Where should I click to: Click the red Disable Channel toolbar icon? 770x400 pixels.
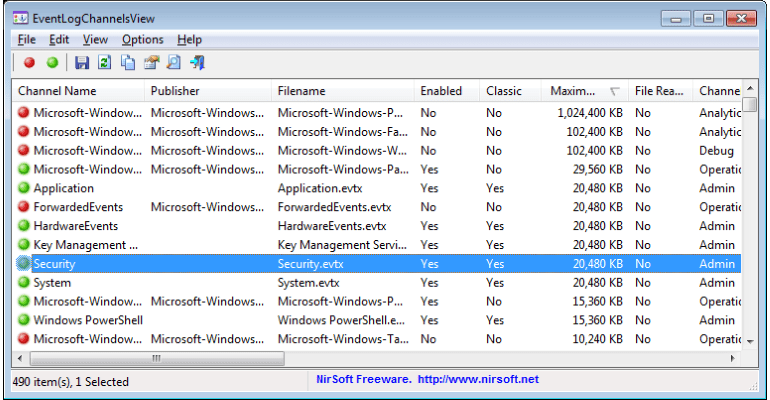point(29,63)
